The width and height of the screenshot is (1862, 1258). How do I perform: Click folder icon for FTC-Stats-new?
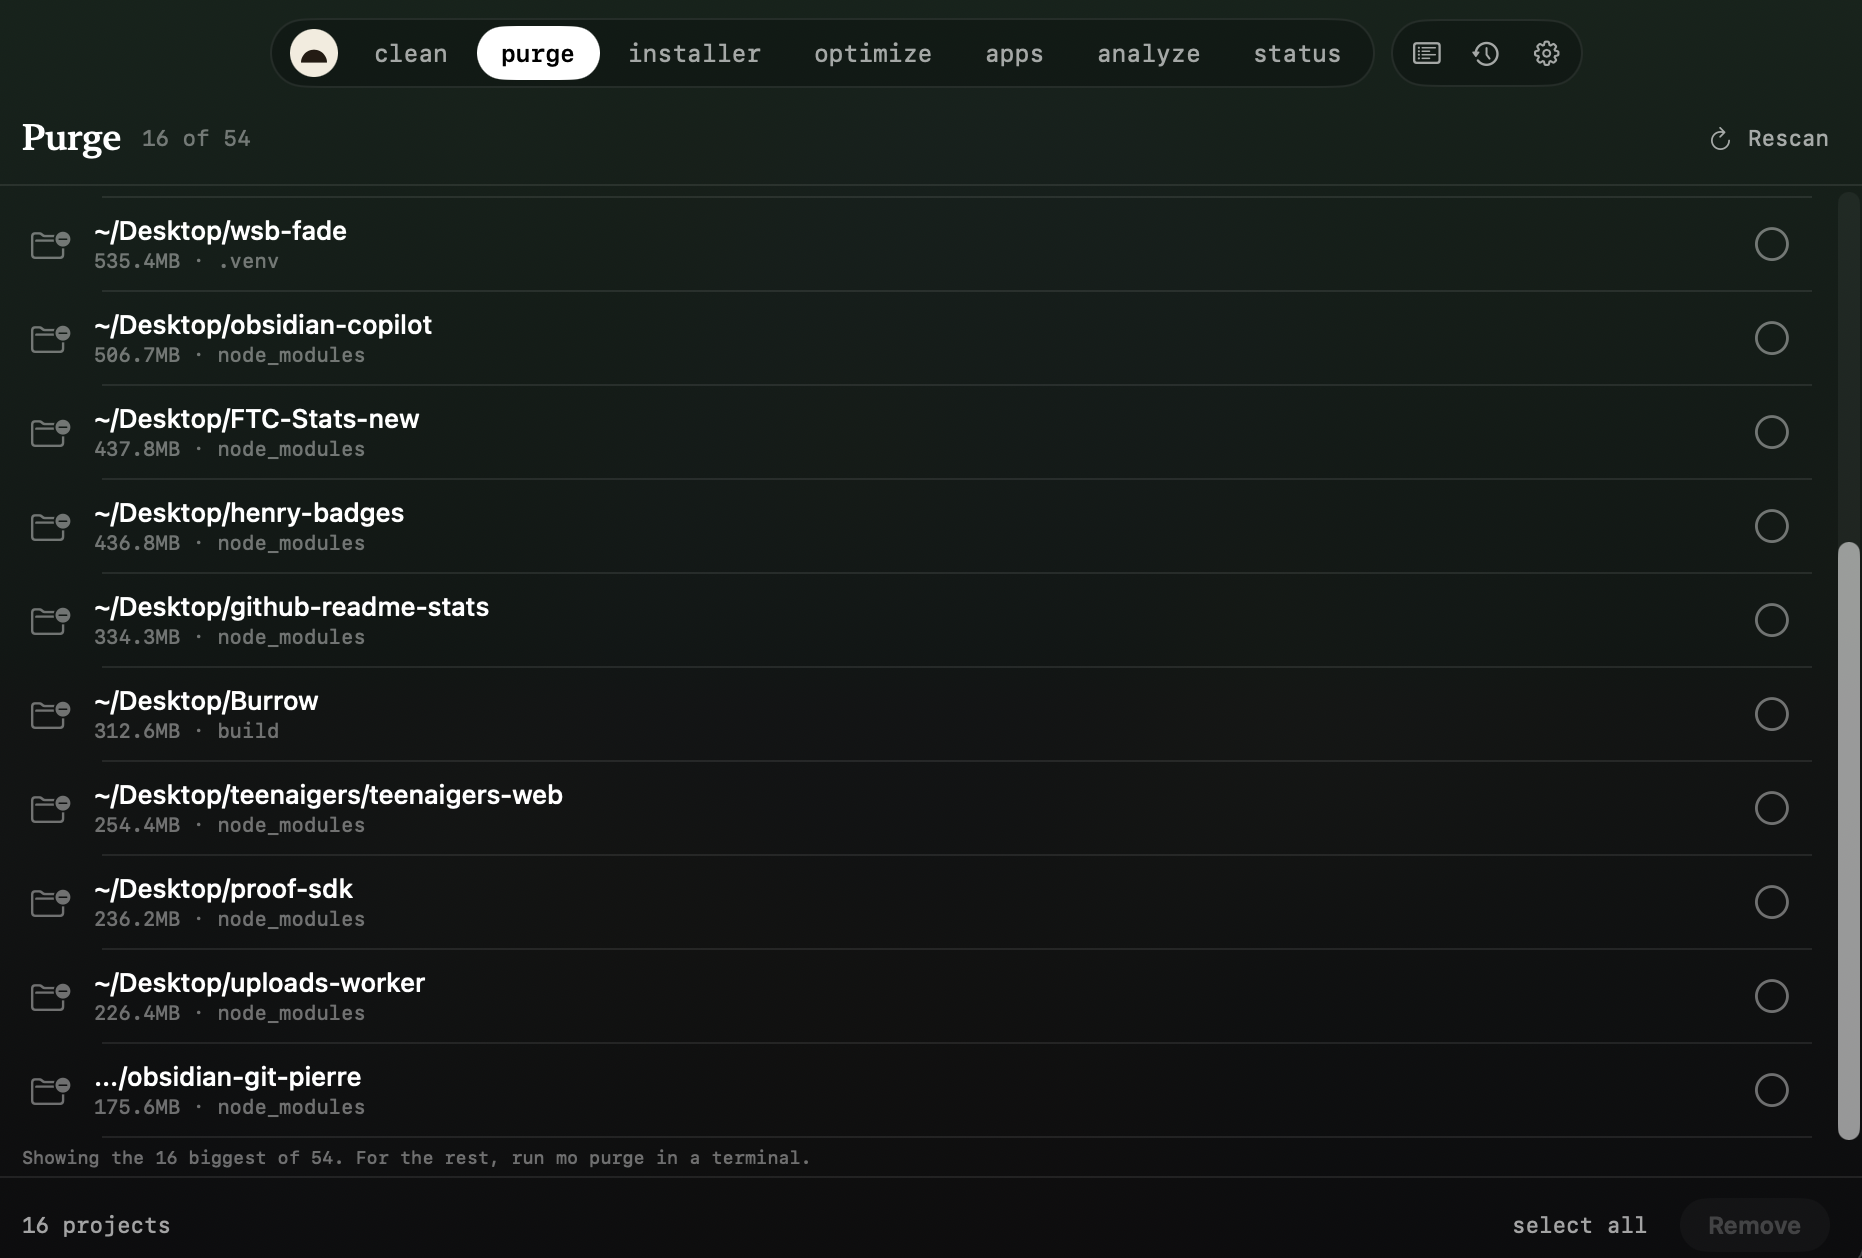tap(50, 432)
